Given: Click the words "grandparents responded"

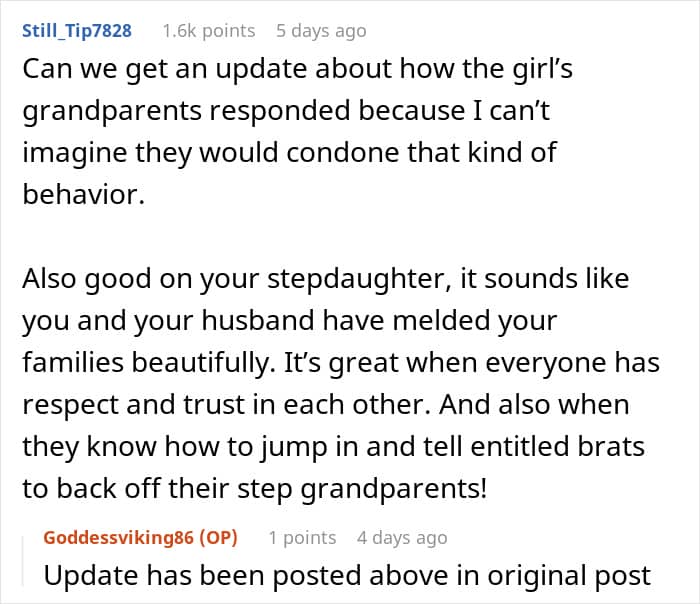Looking at the screenshot, I should coord(186,111).
